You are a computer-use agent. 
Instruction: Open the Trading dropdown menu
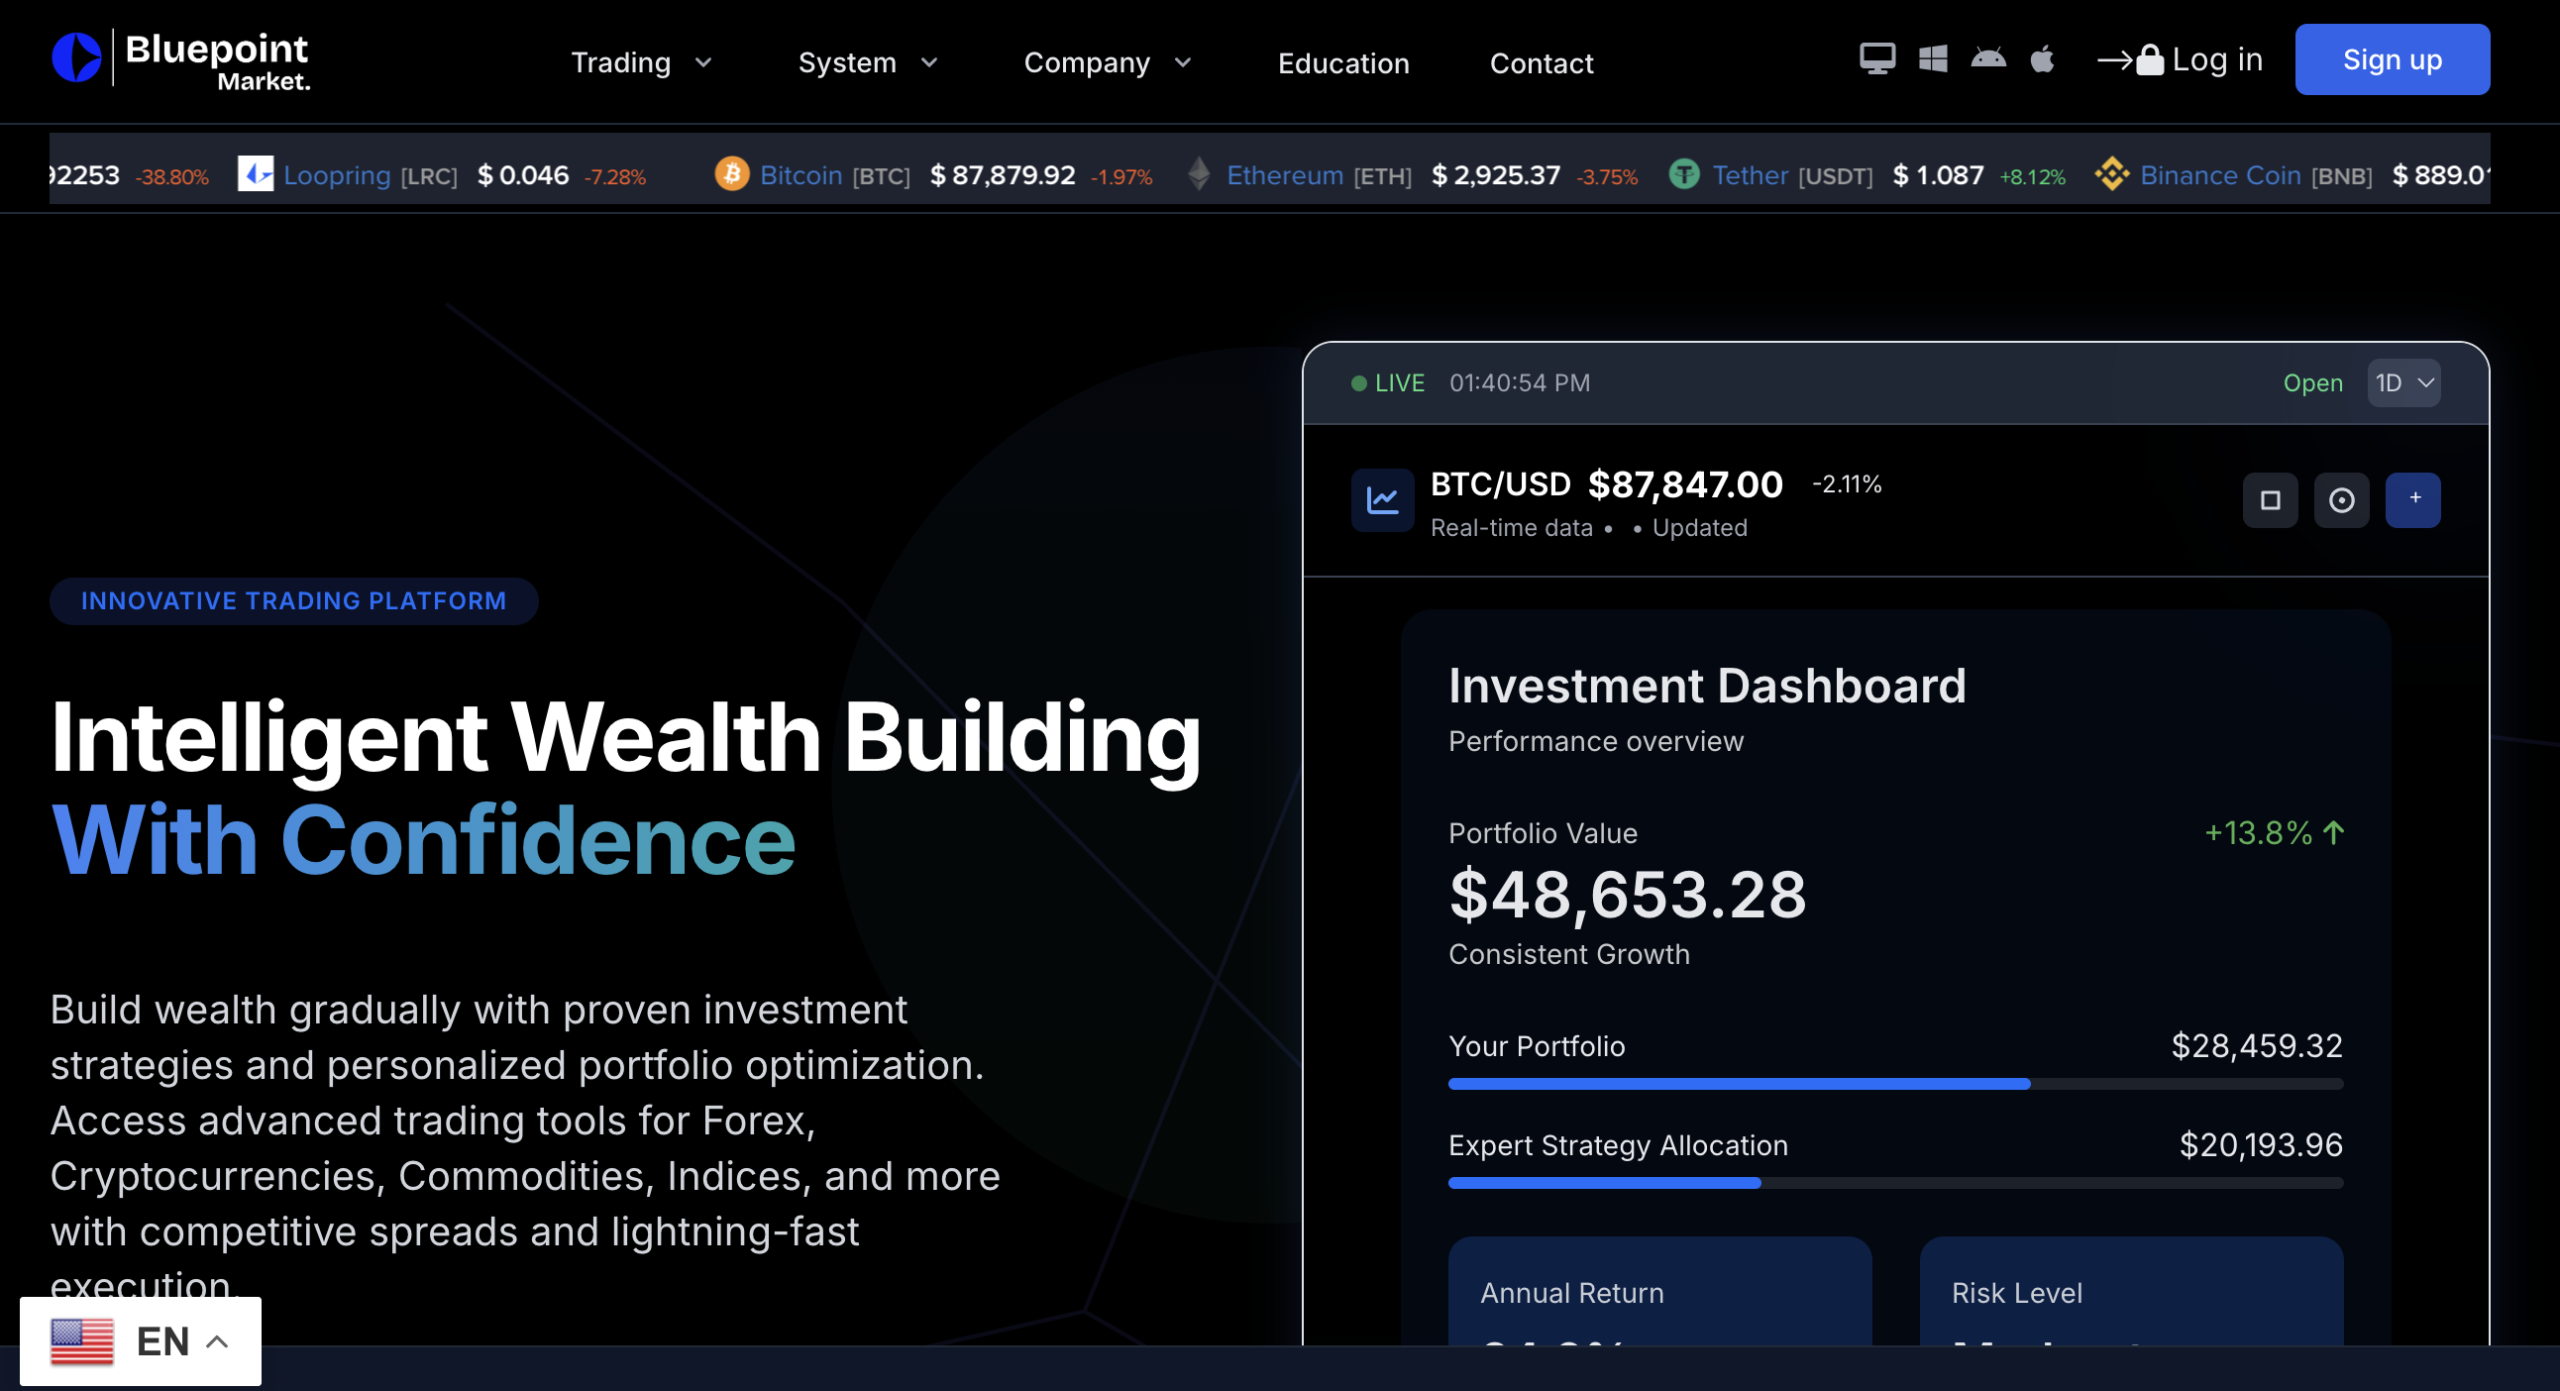(x=640, y=62)
